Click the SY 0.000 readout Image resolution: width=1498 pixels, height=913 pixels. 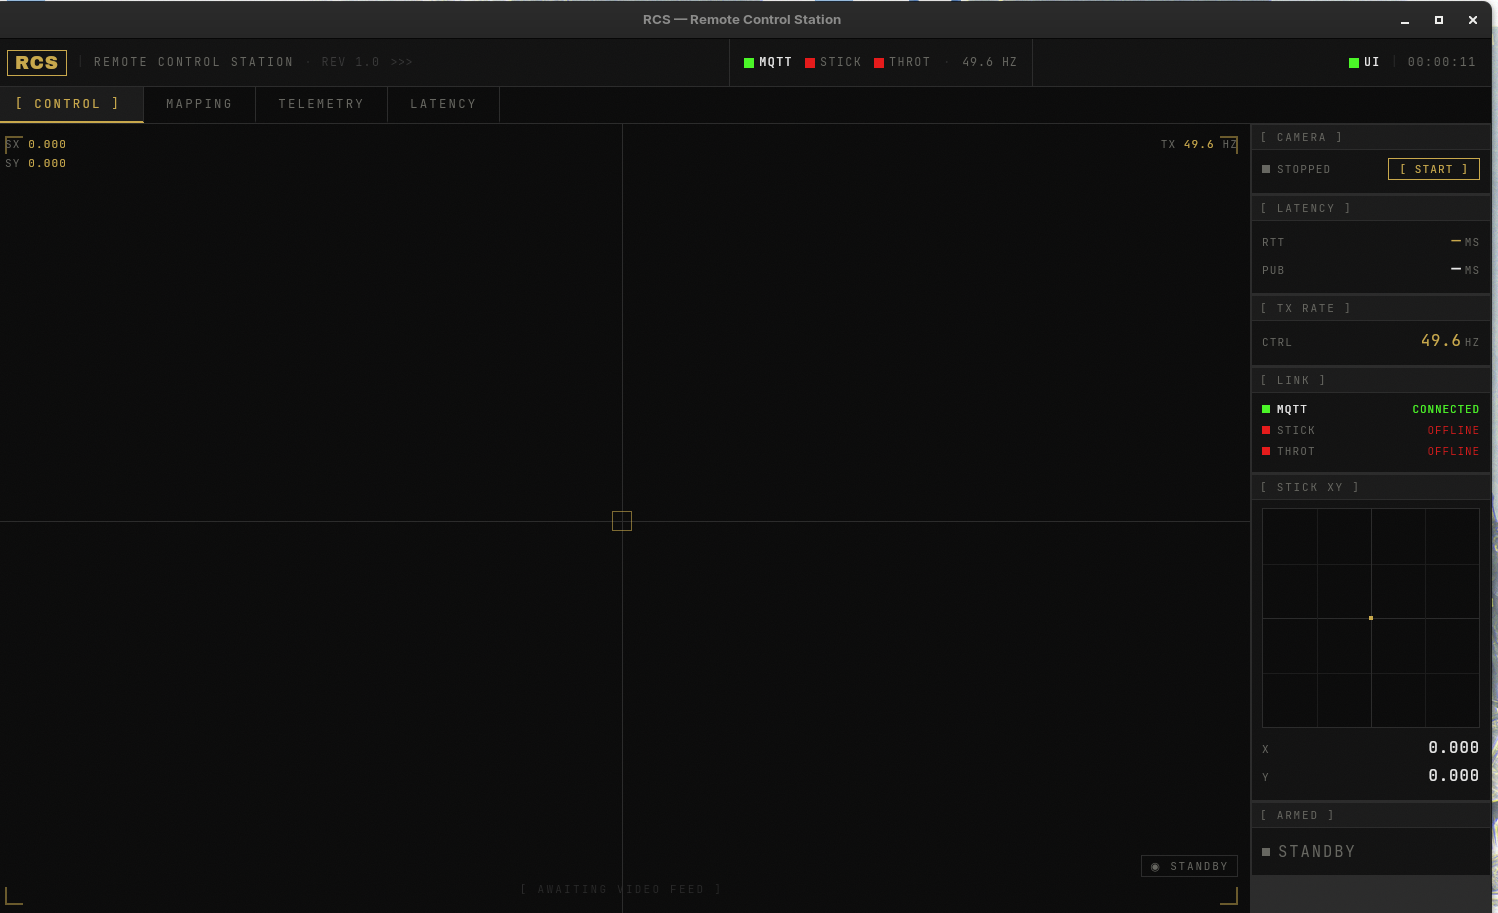click(x=36, y=163)
